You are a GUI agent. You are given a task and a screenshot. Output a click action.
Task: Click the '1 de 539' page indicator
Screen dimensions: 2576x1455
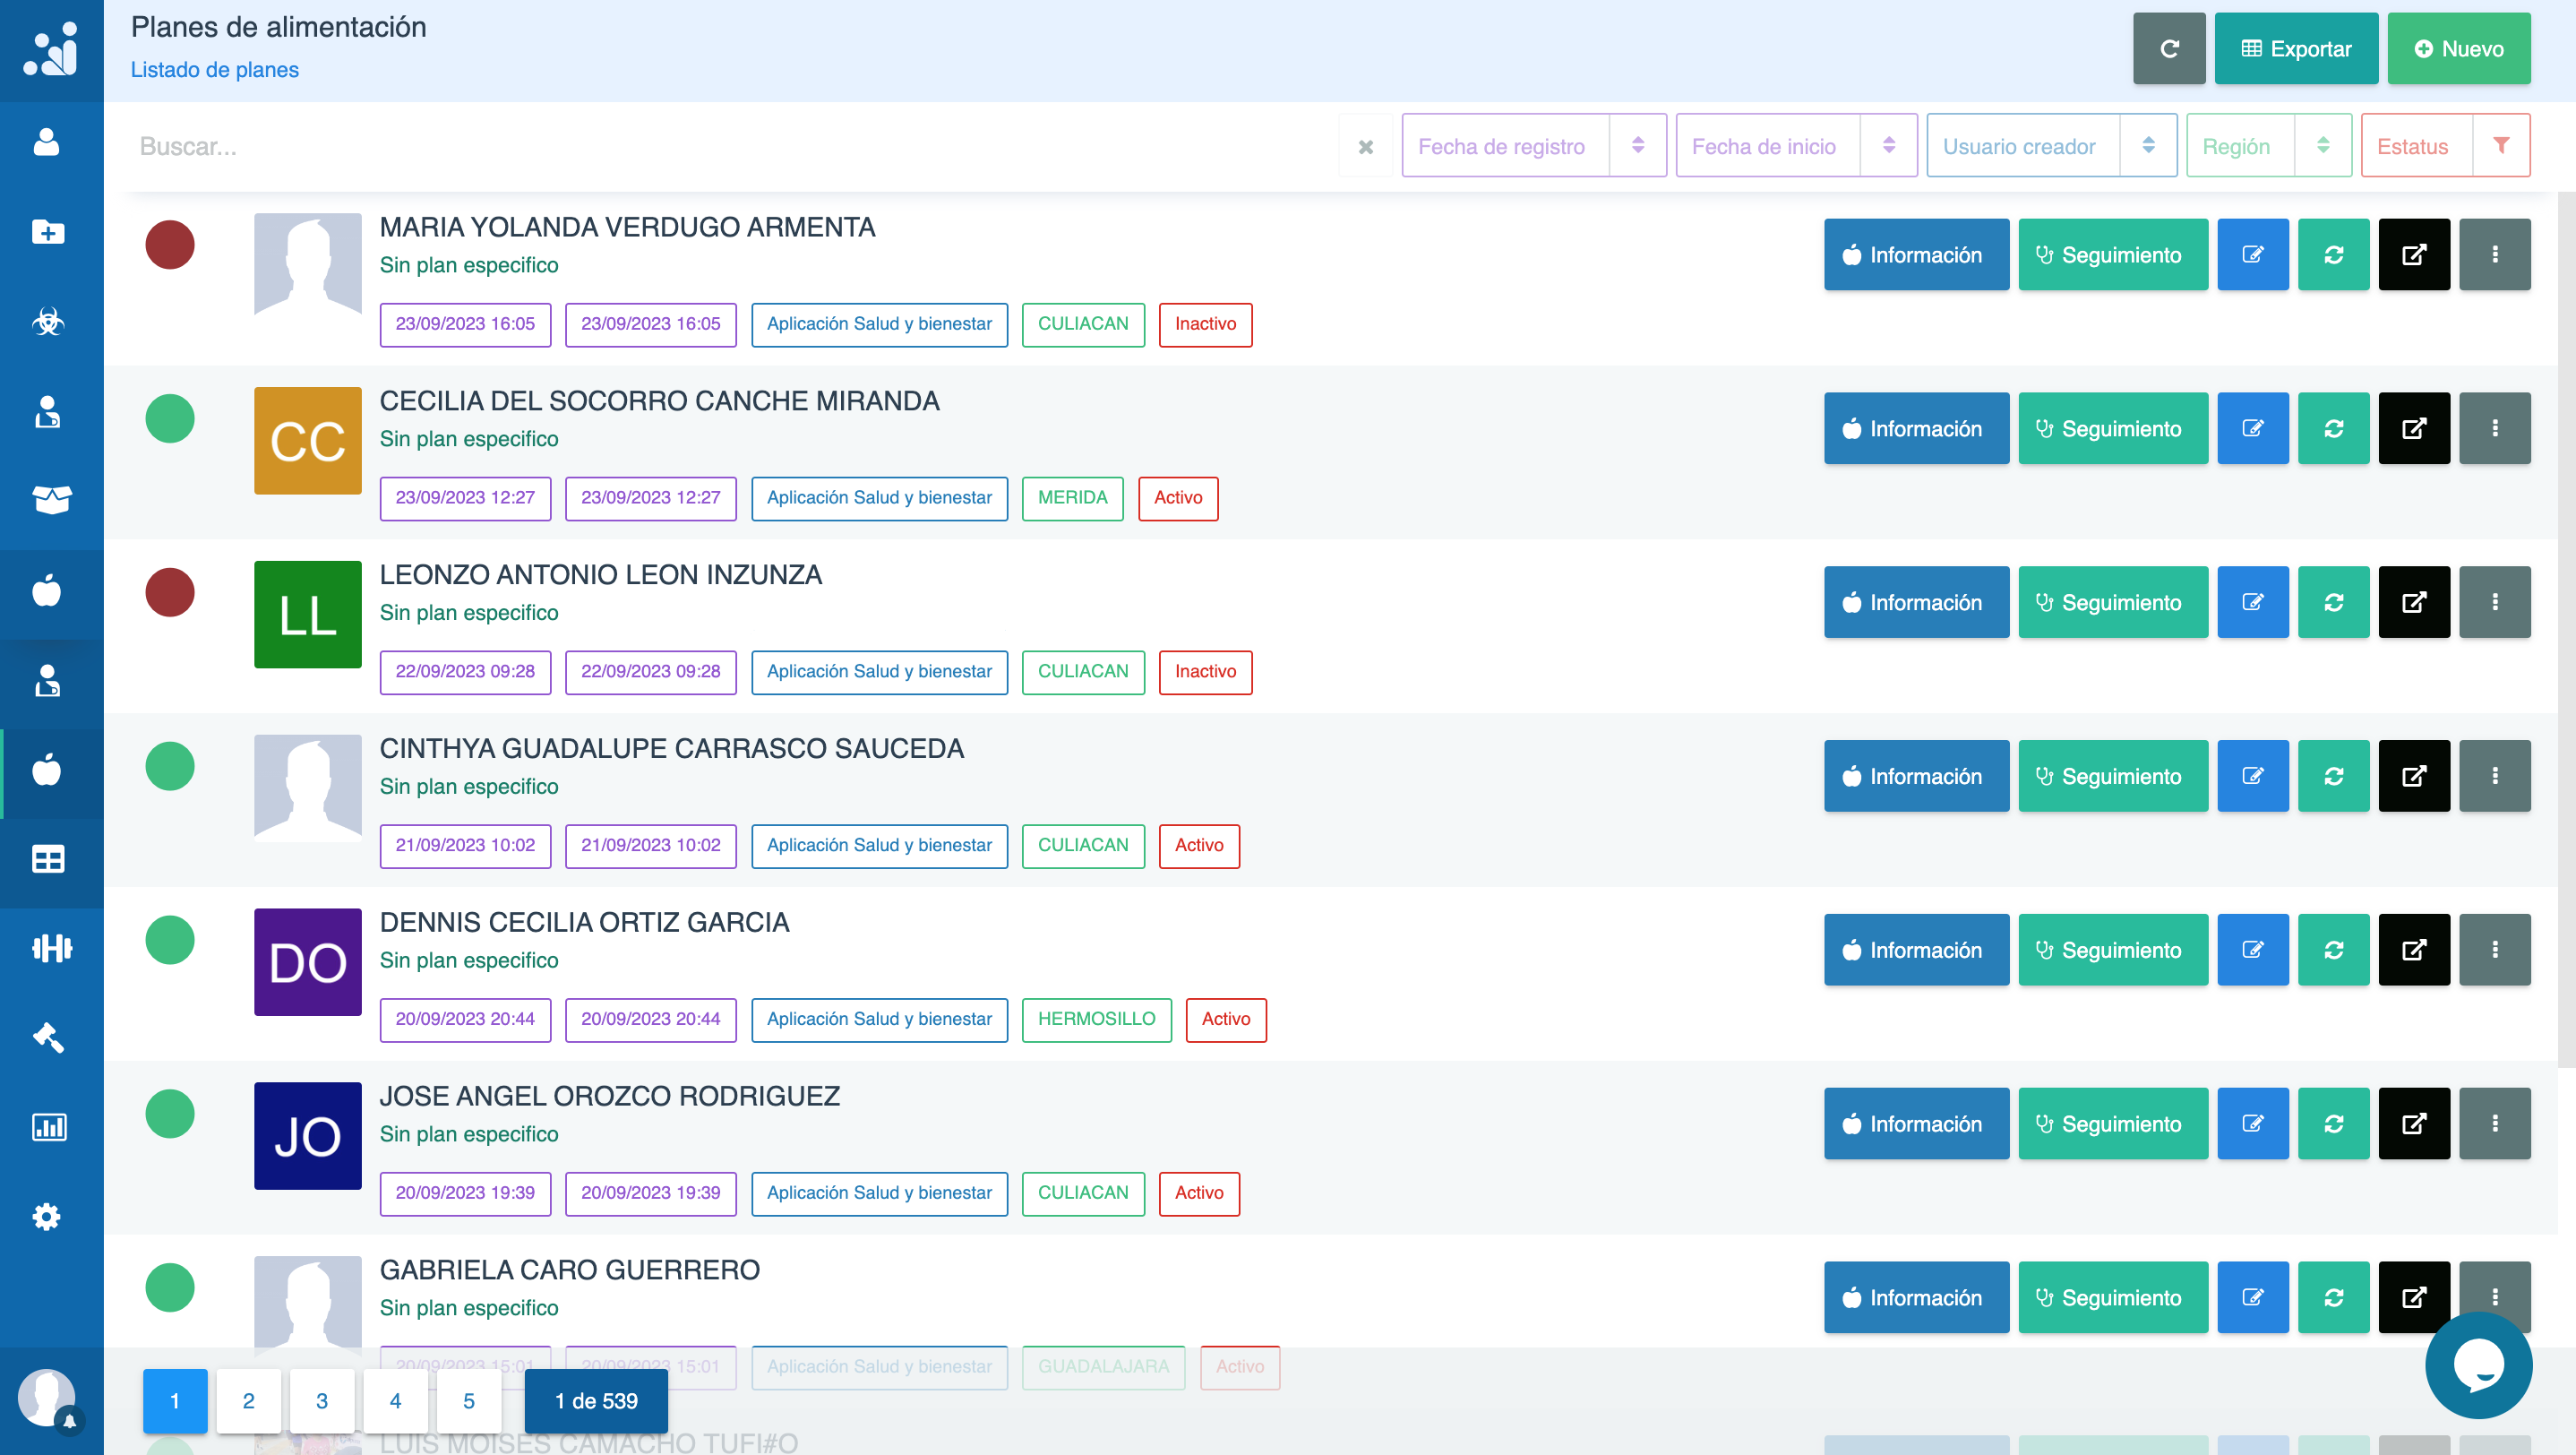596,1401
